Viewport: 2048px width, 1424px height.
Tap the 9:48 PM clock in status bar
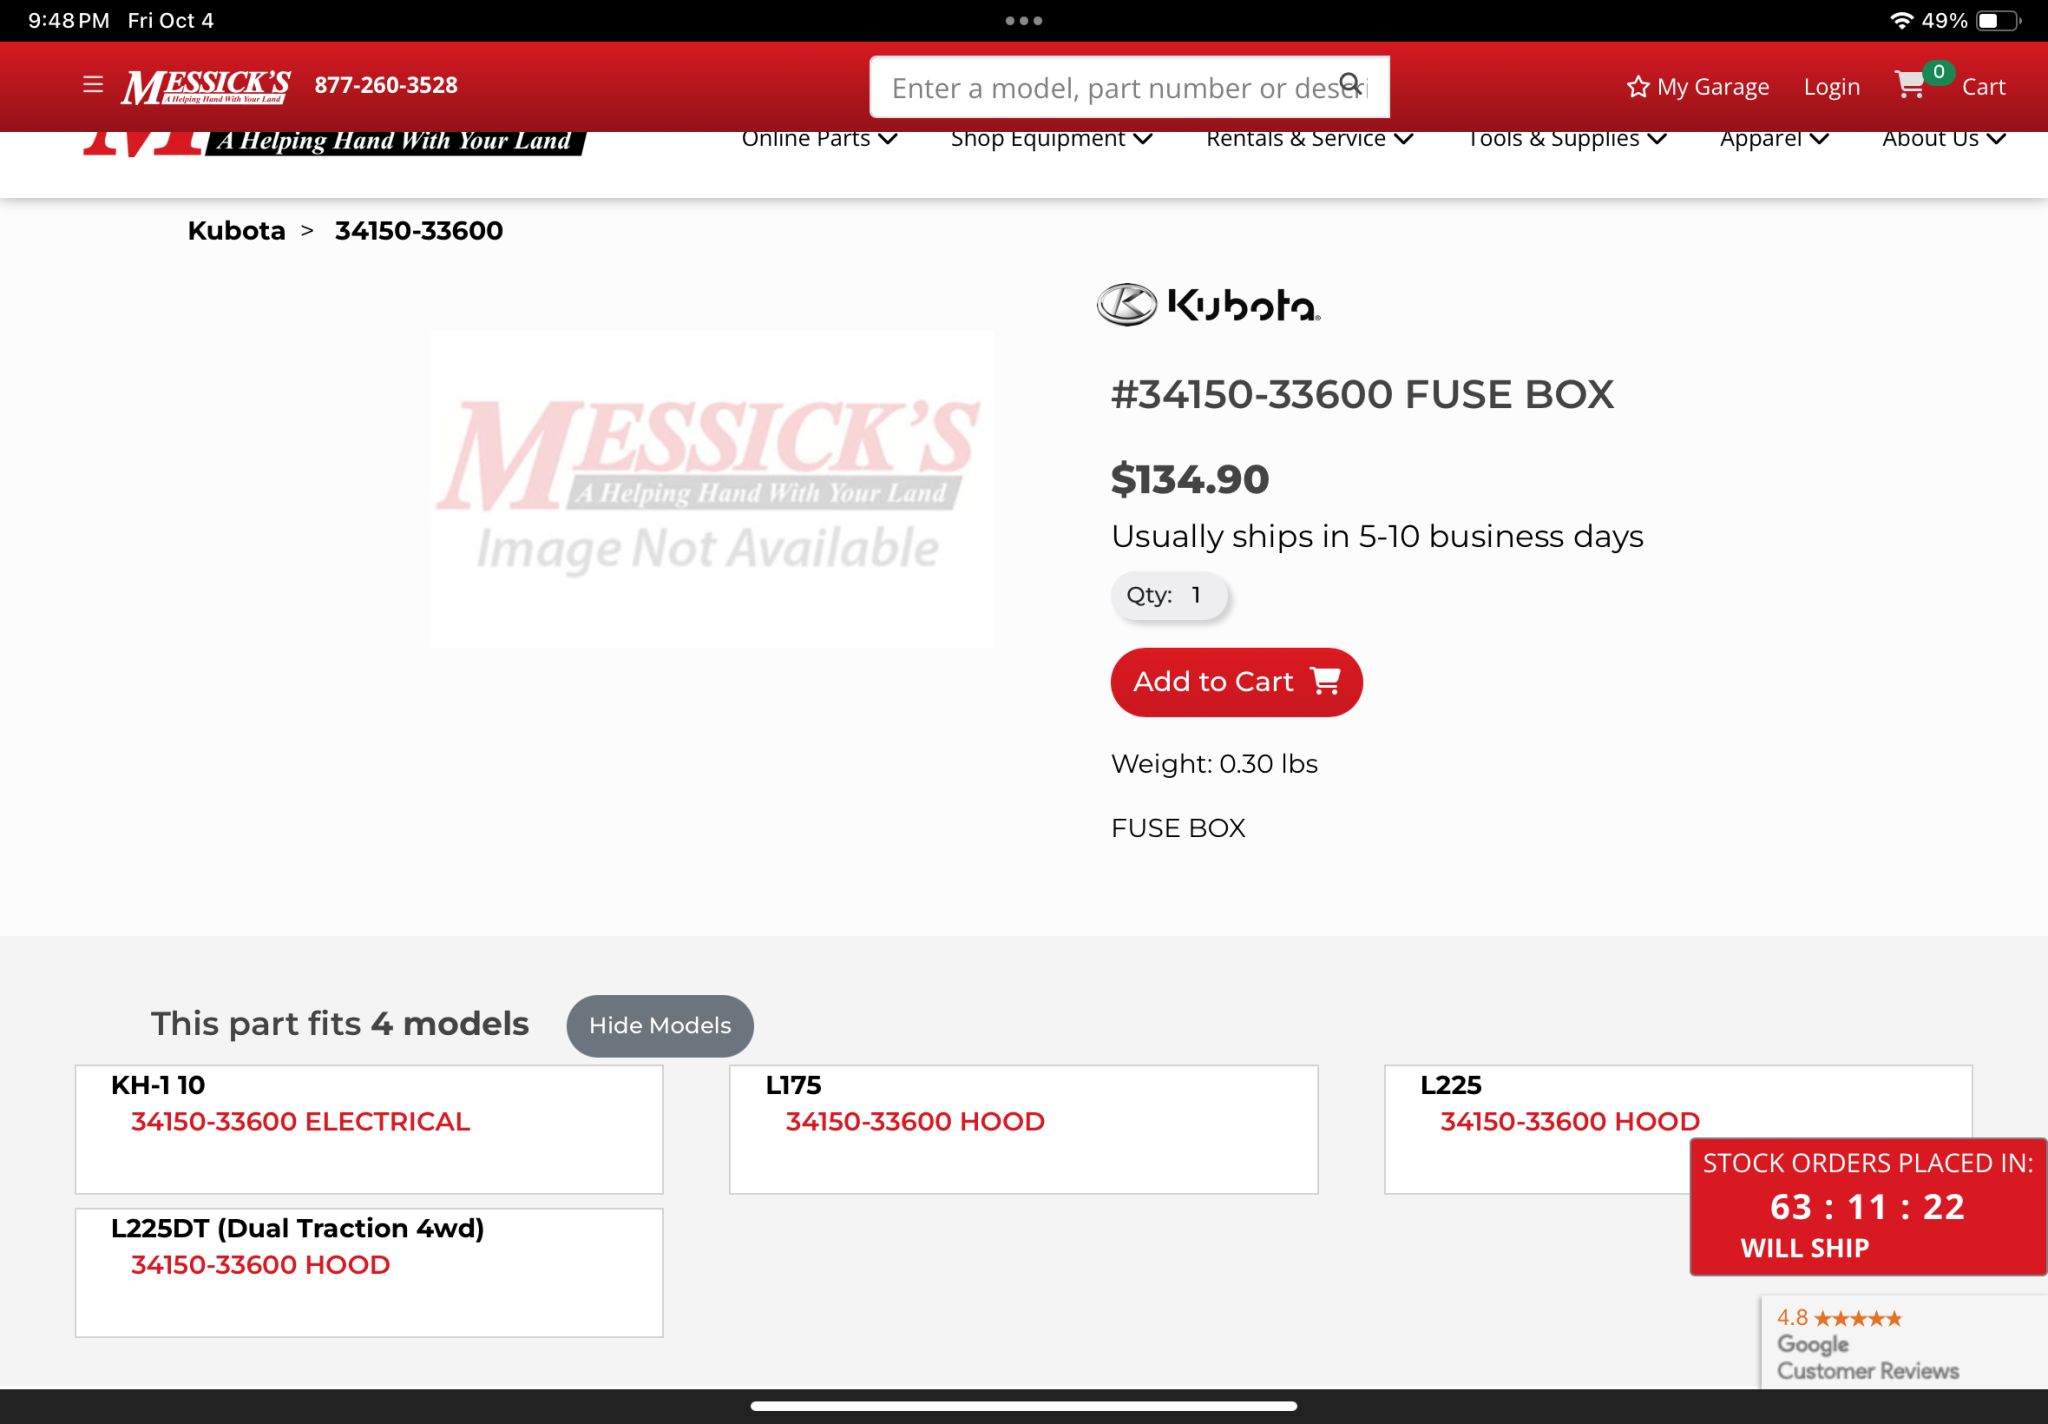[x=69, y=21]
